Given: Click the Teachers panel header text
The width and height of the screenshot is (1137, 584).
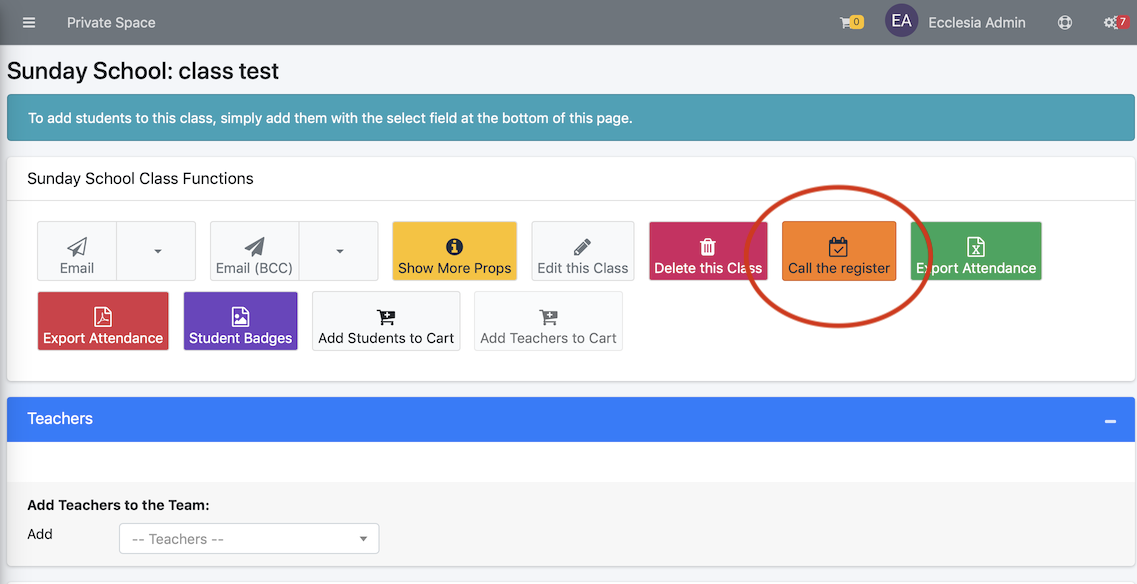Looking at the screenshot, I should point(60,419).
